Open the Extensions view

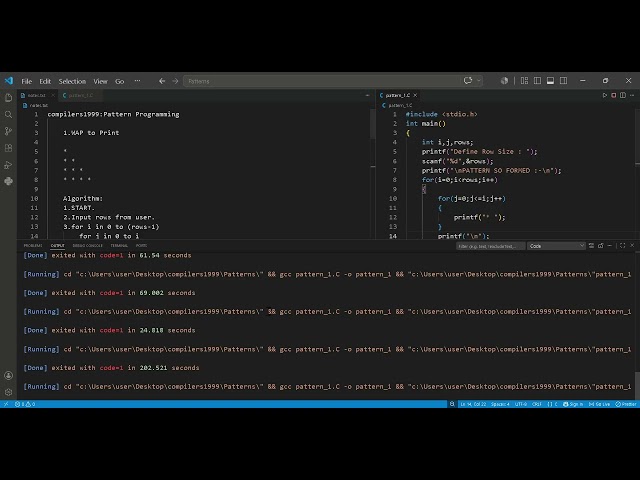8,148
